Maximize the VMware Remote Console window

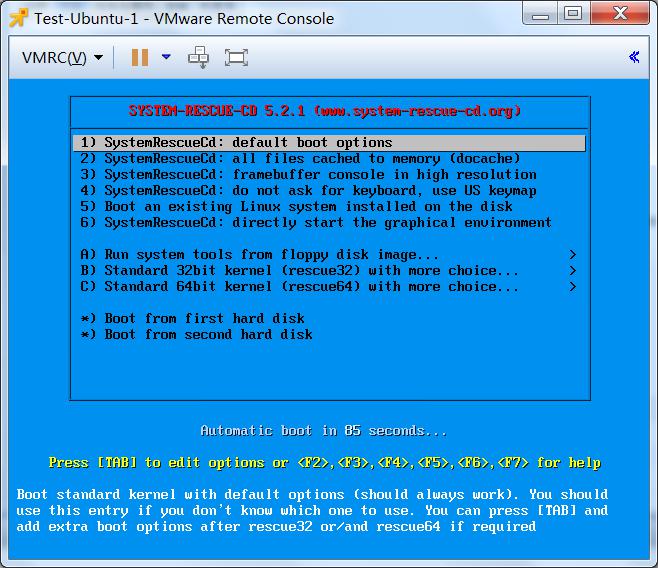[573, 13]
